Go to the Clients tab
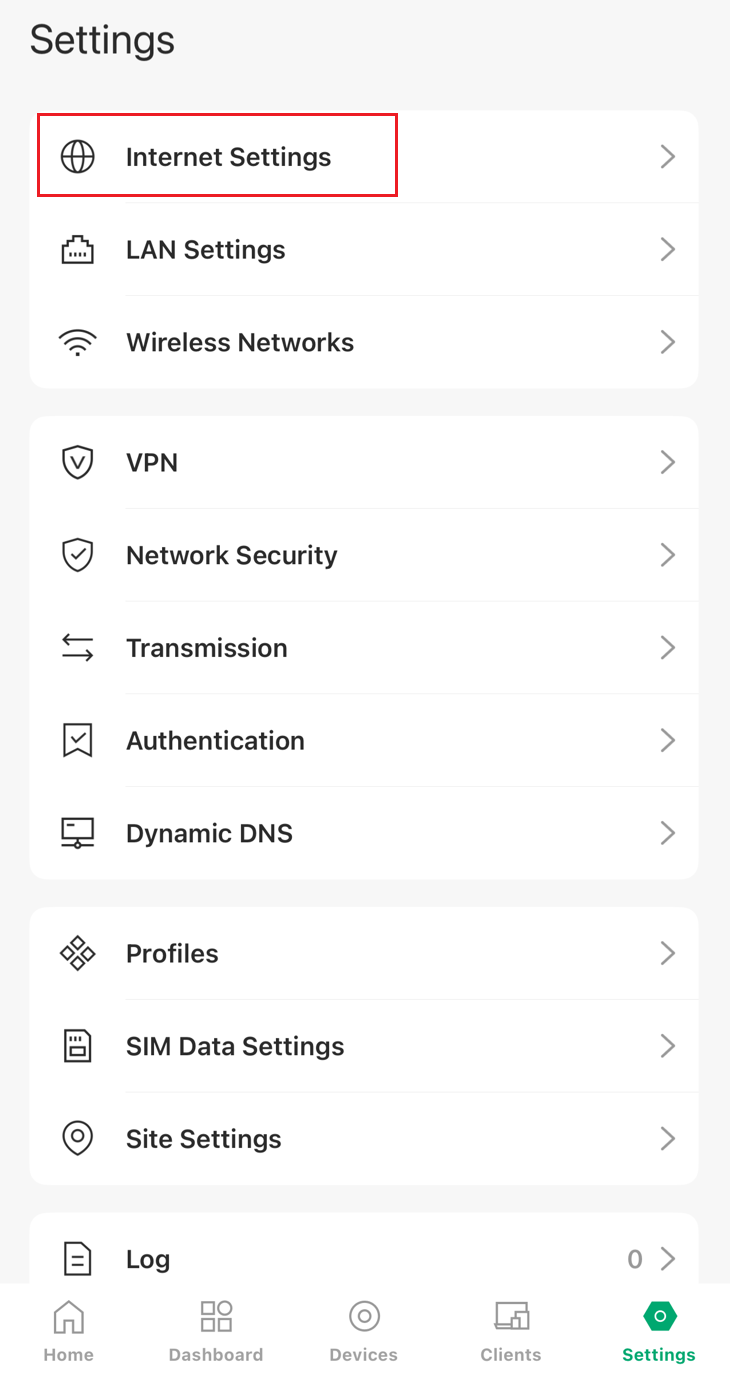Screen dimensions: 730x1390 (511, 1332)
